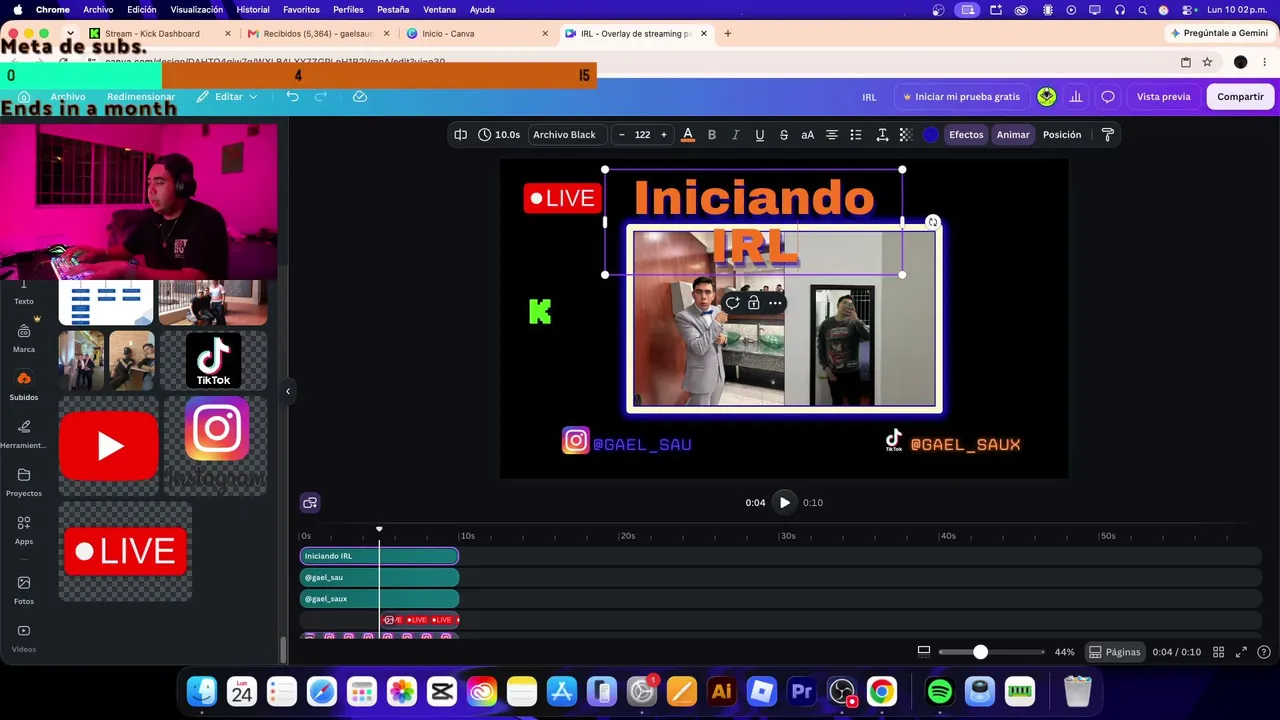The image size is (1280, 720).
Task: Toggle strikethrough text formatting
Action: click(784, 135)
